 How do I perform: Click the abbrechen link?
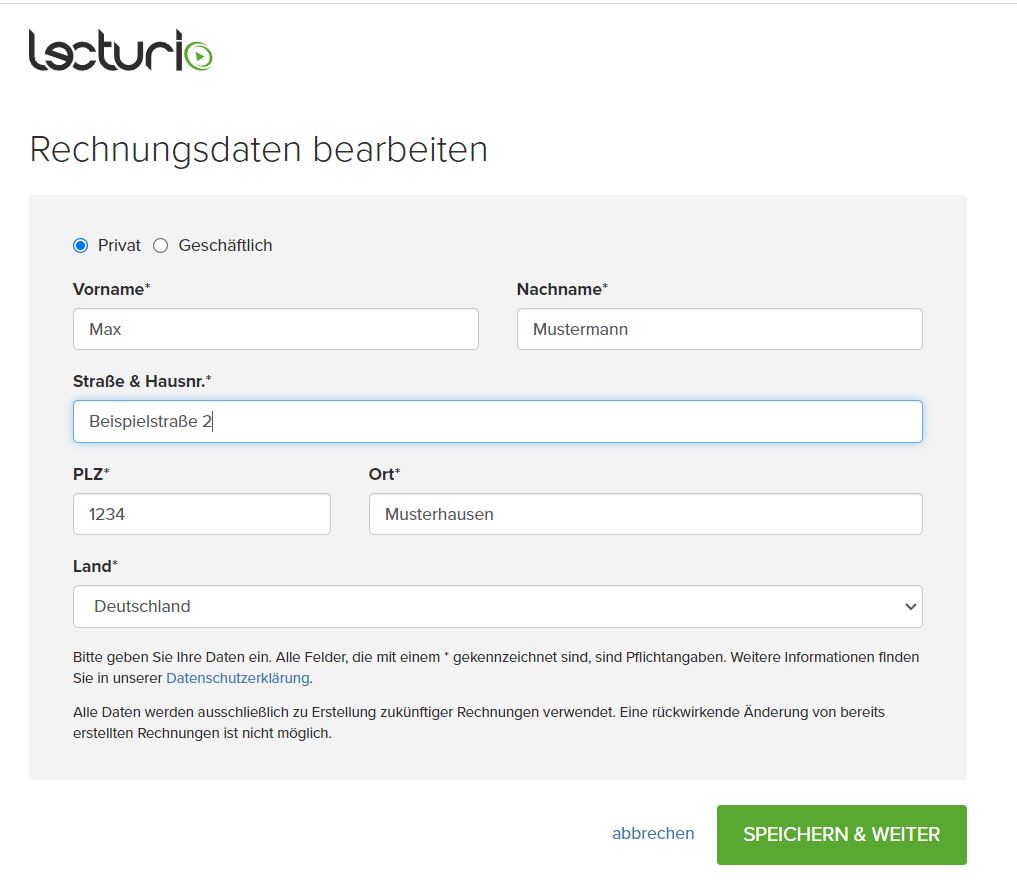(x=653, y=833)
